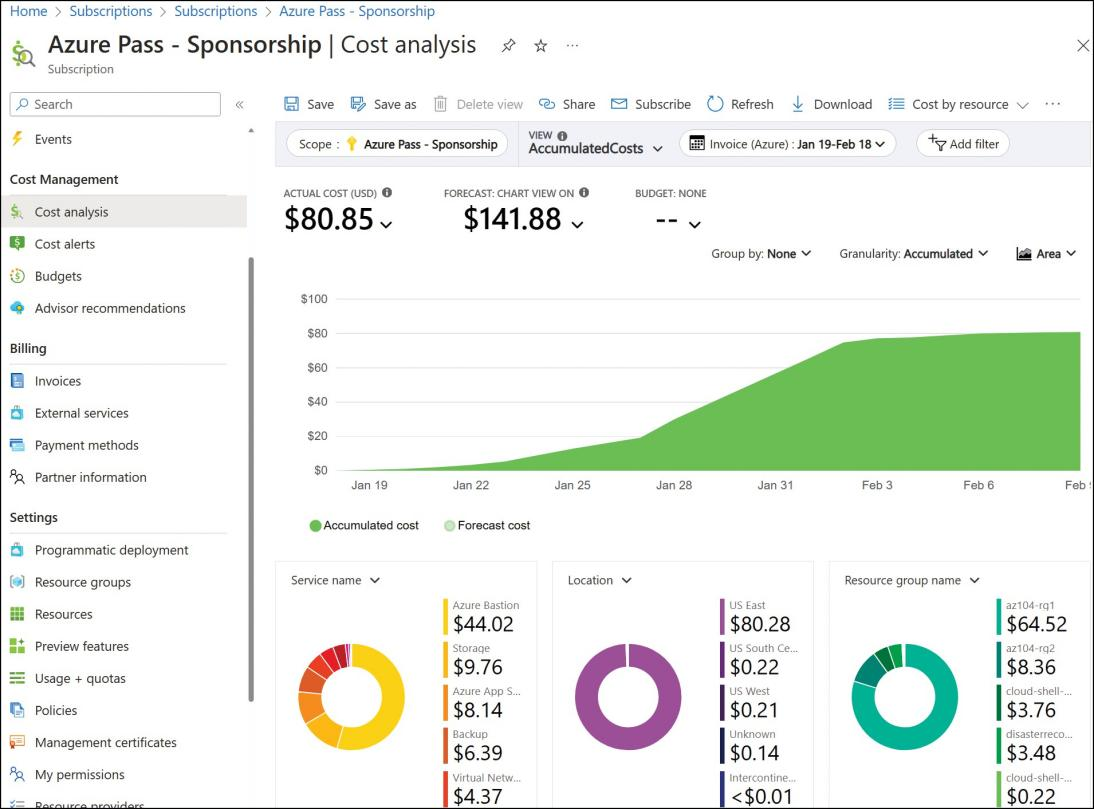Pin the Cost analysis page
Image resolution: width=1094 pixels, height=809 pixels.
pos(509,46)
